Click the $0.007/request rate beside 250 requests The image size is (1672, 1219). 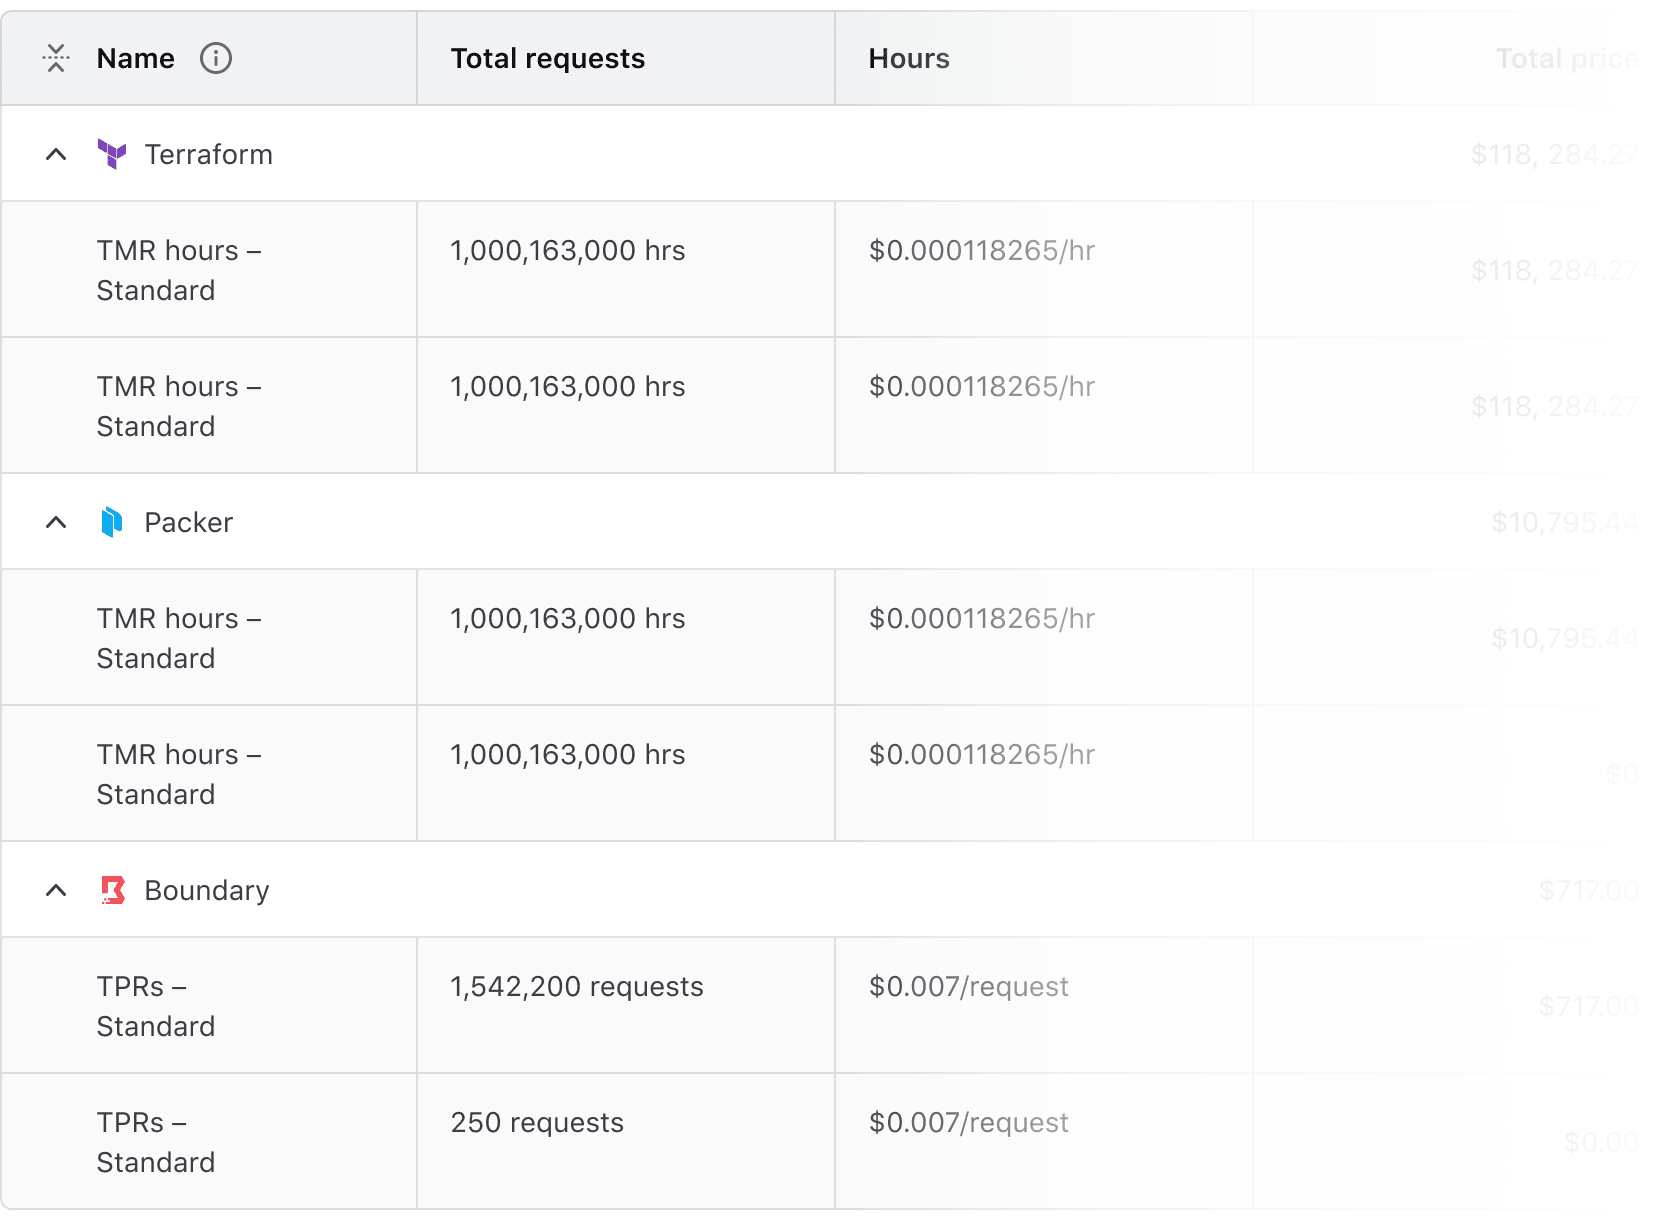coord(968,1123)
